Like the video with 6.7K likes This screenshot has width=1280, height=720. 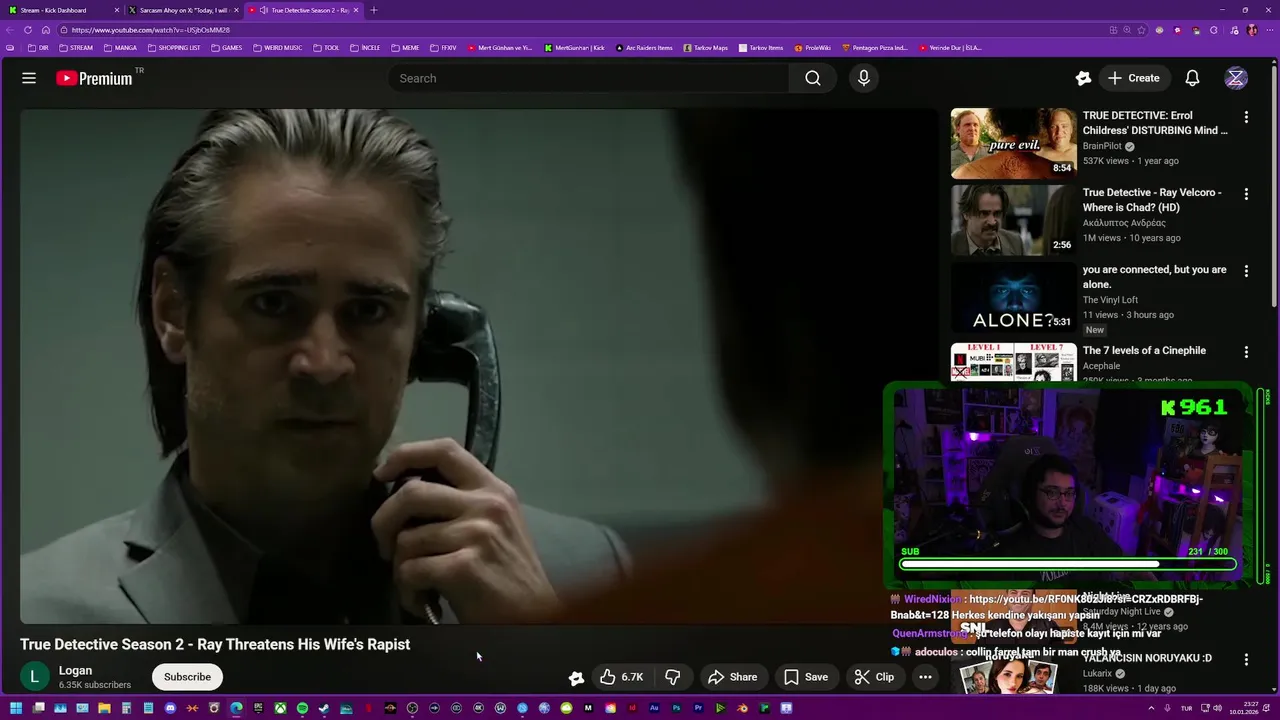click(x=621, y=677)
